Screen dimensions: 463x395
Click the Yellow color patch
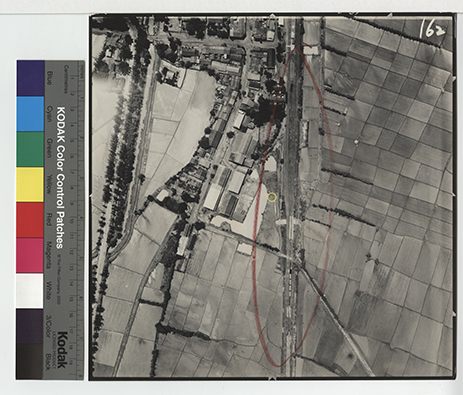30,185
